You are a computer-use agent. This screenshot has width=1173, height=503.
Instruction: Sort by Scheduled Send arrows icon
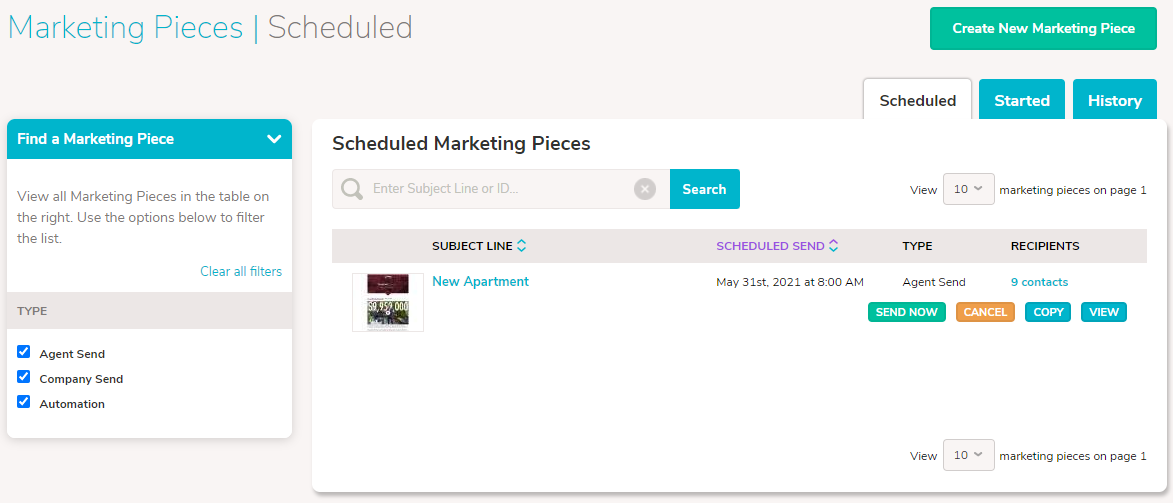pos(833,246)
